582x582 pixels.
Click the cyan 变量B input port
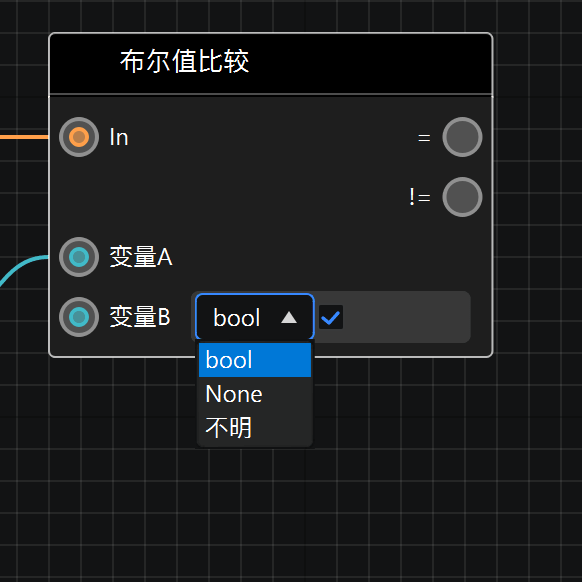pos(79,317)
